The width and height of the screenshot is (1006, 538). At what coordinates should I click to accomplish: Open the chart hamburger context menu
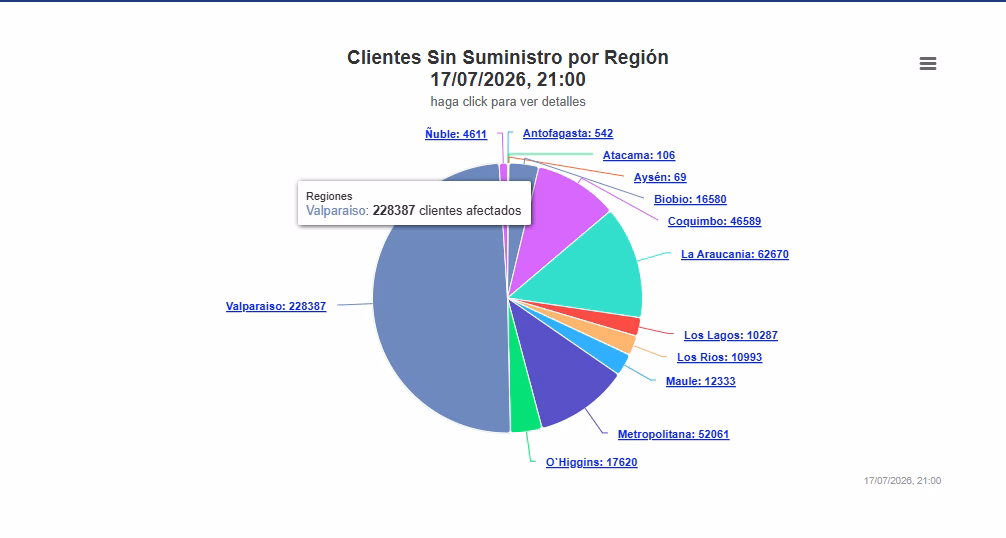click(928, 63)
